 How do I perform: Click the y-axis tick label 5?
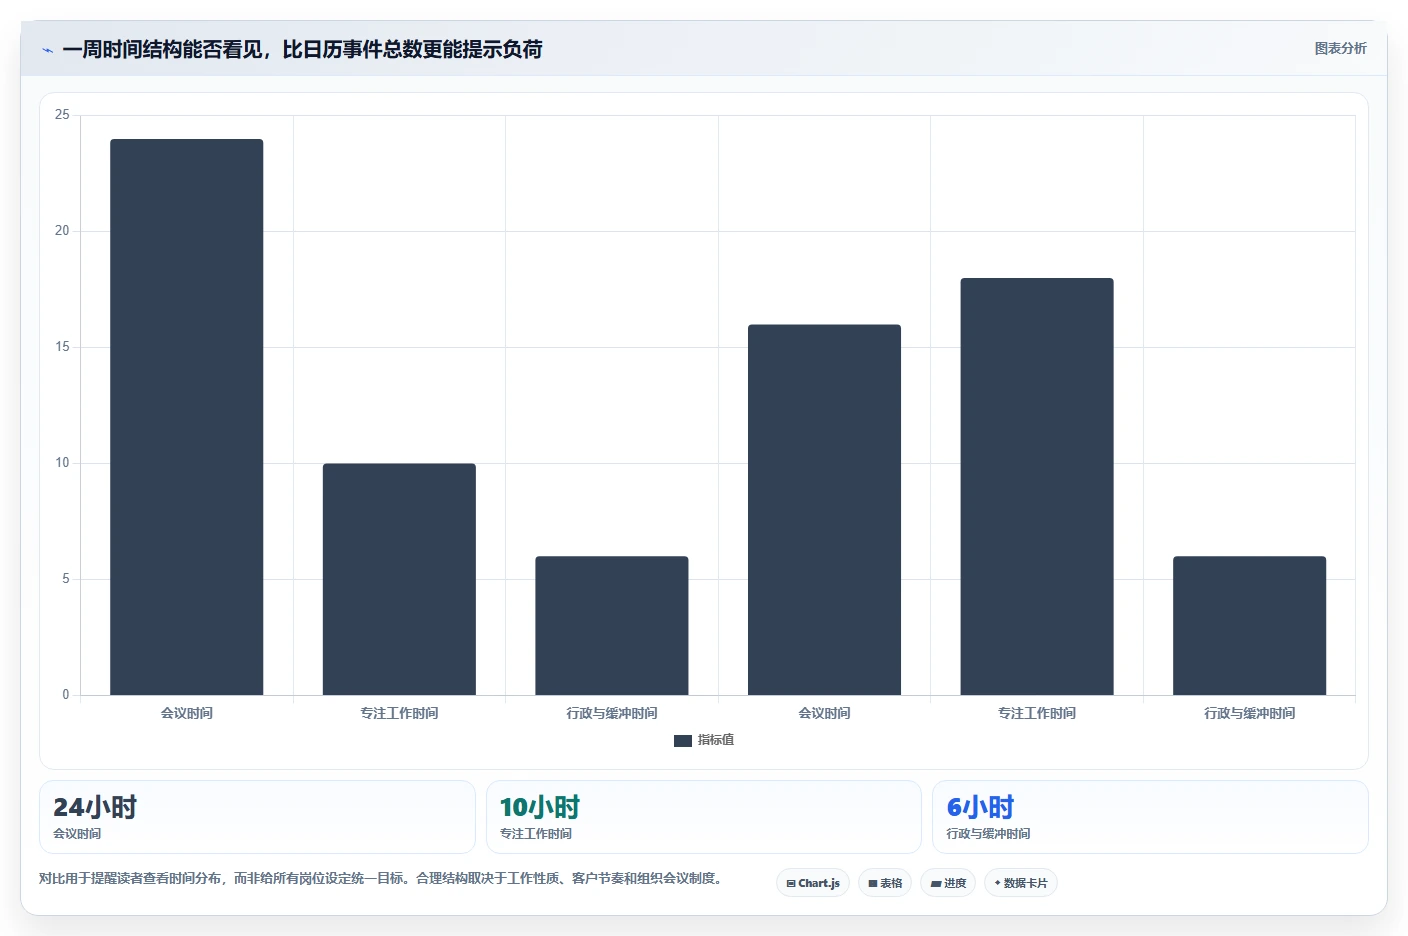[x=66, y=579]
